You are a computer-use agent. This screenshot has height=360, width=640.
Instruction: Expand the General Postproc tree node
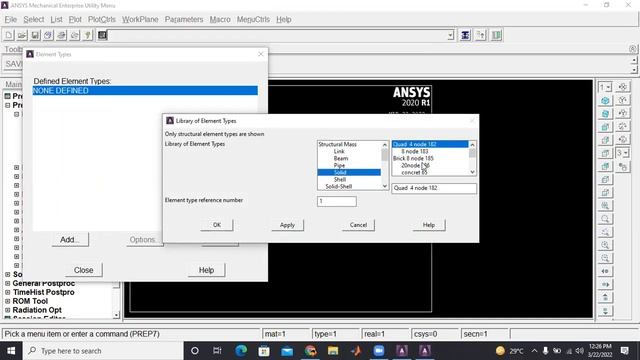click(7, 283)
